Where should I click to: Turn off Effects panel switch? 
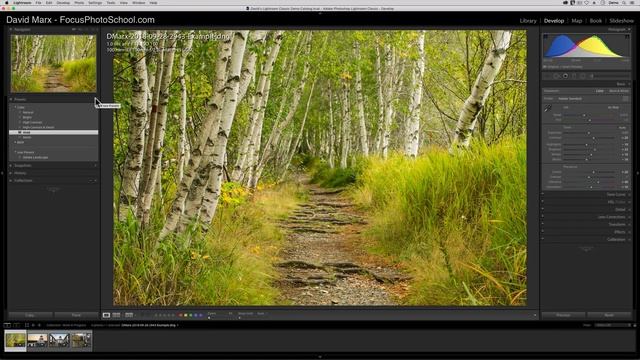542,232
